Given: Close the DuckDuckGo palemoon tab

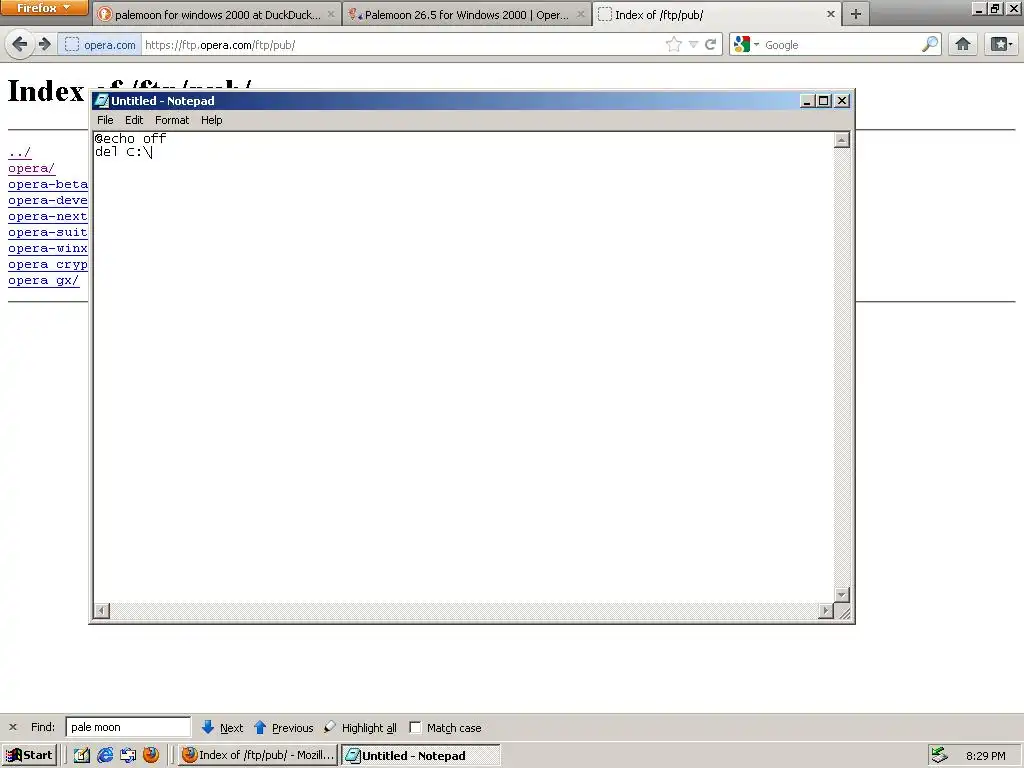Looking at the screenshot, I should (330, 14).
